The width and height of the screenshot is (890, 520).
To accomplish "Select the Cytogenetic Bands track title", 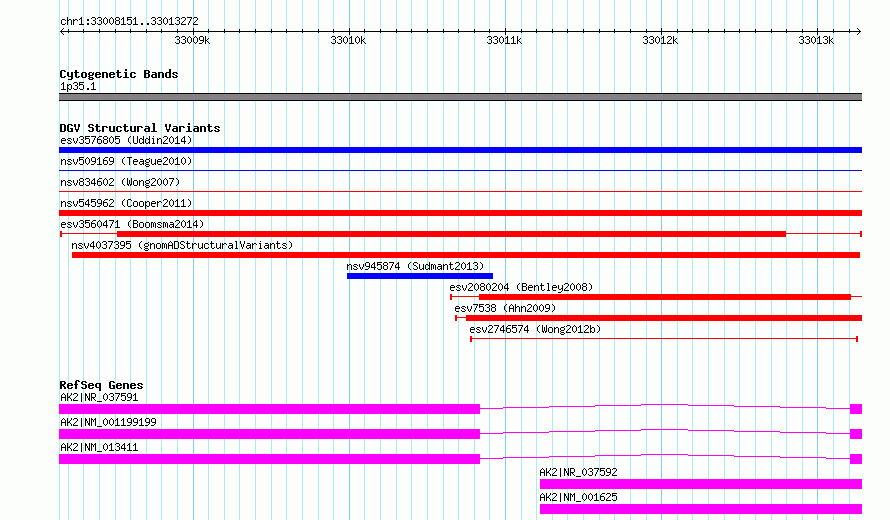I will (x=119, y=74).
